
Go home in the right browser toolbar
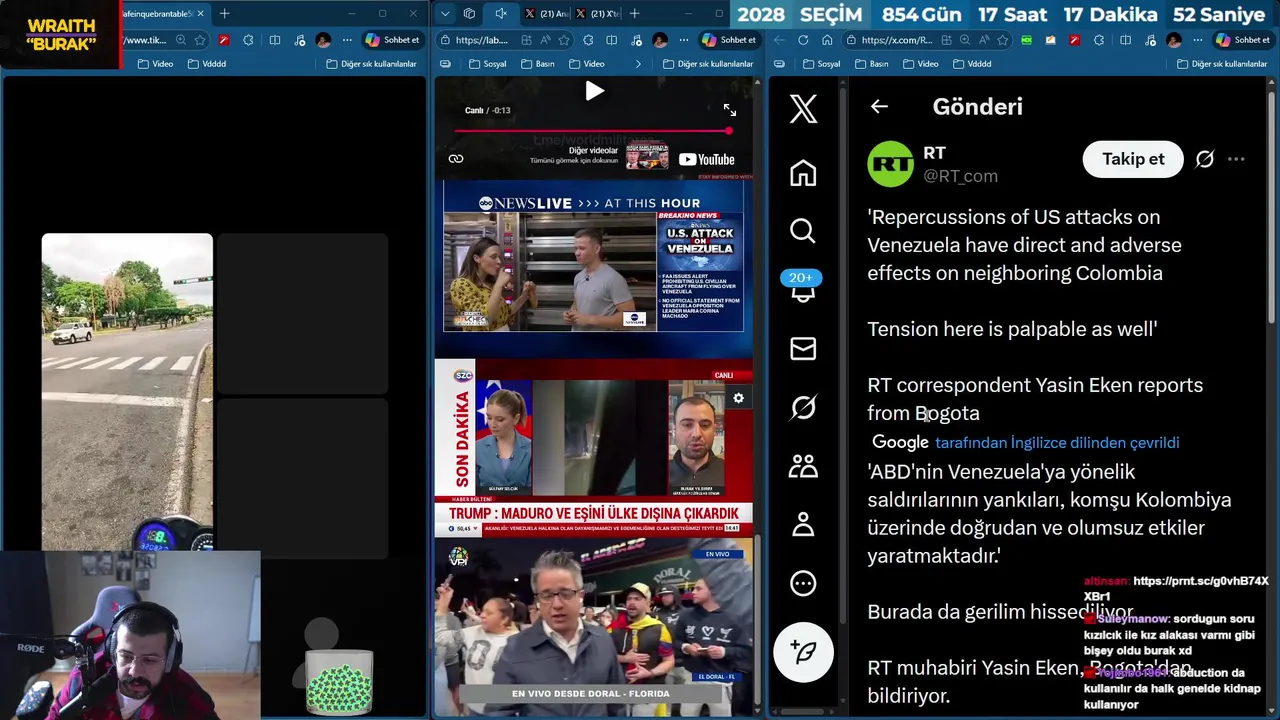pyautogui.click(x=827, y=40)
